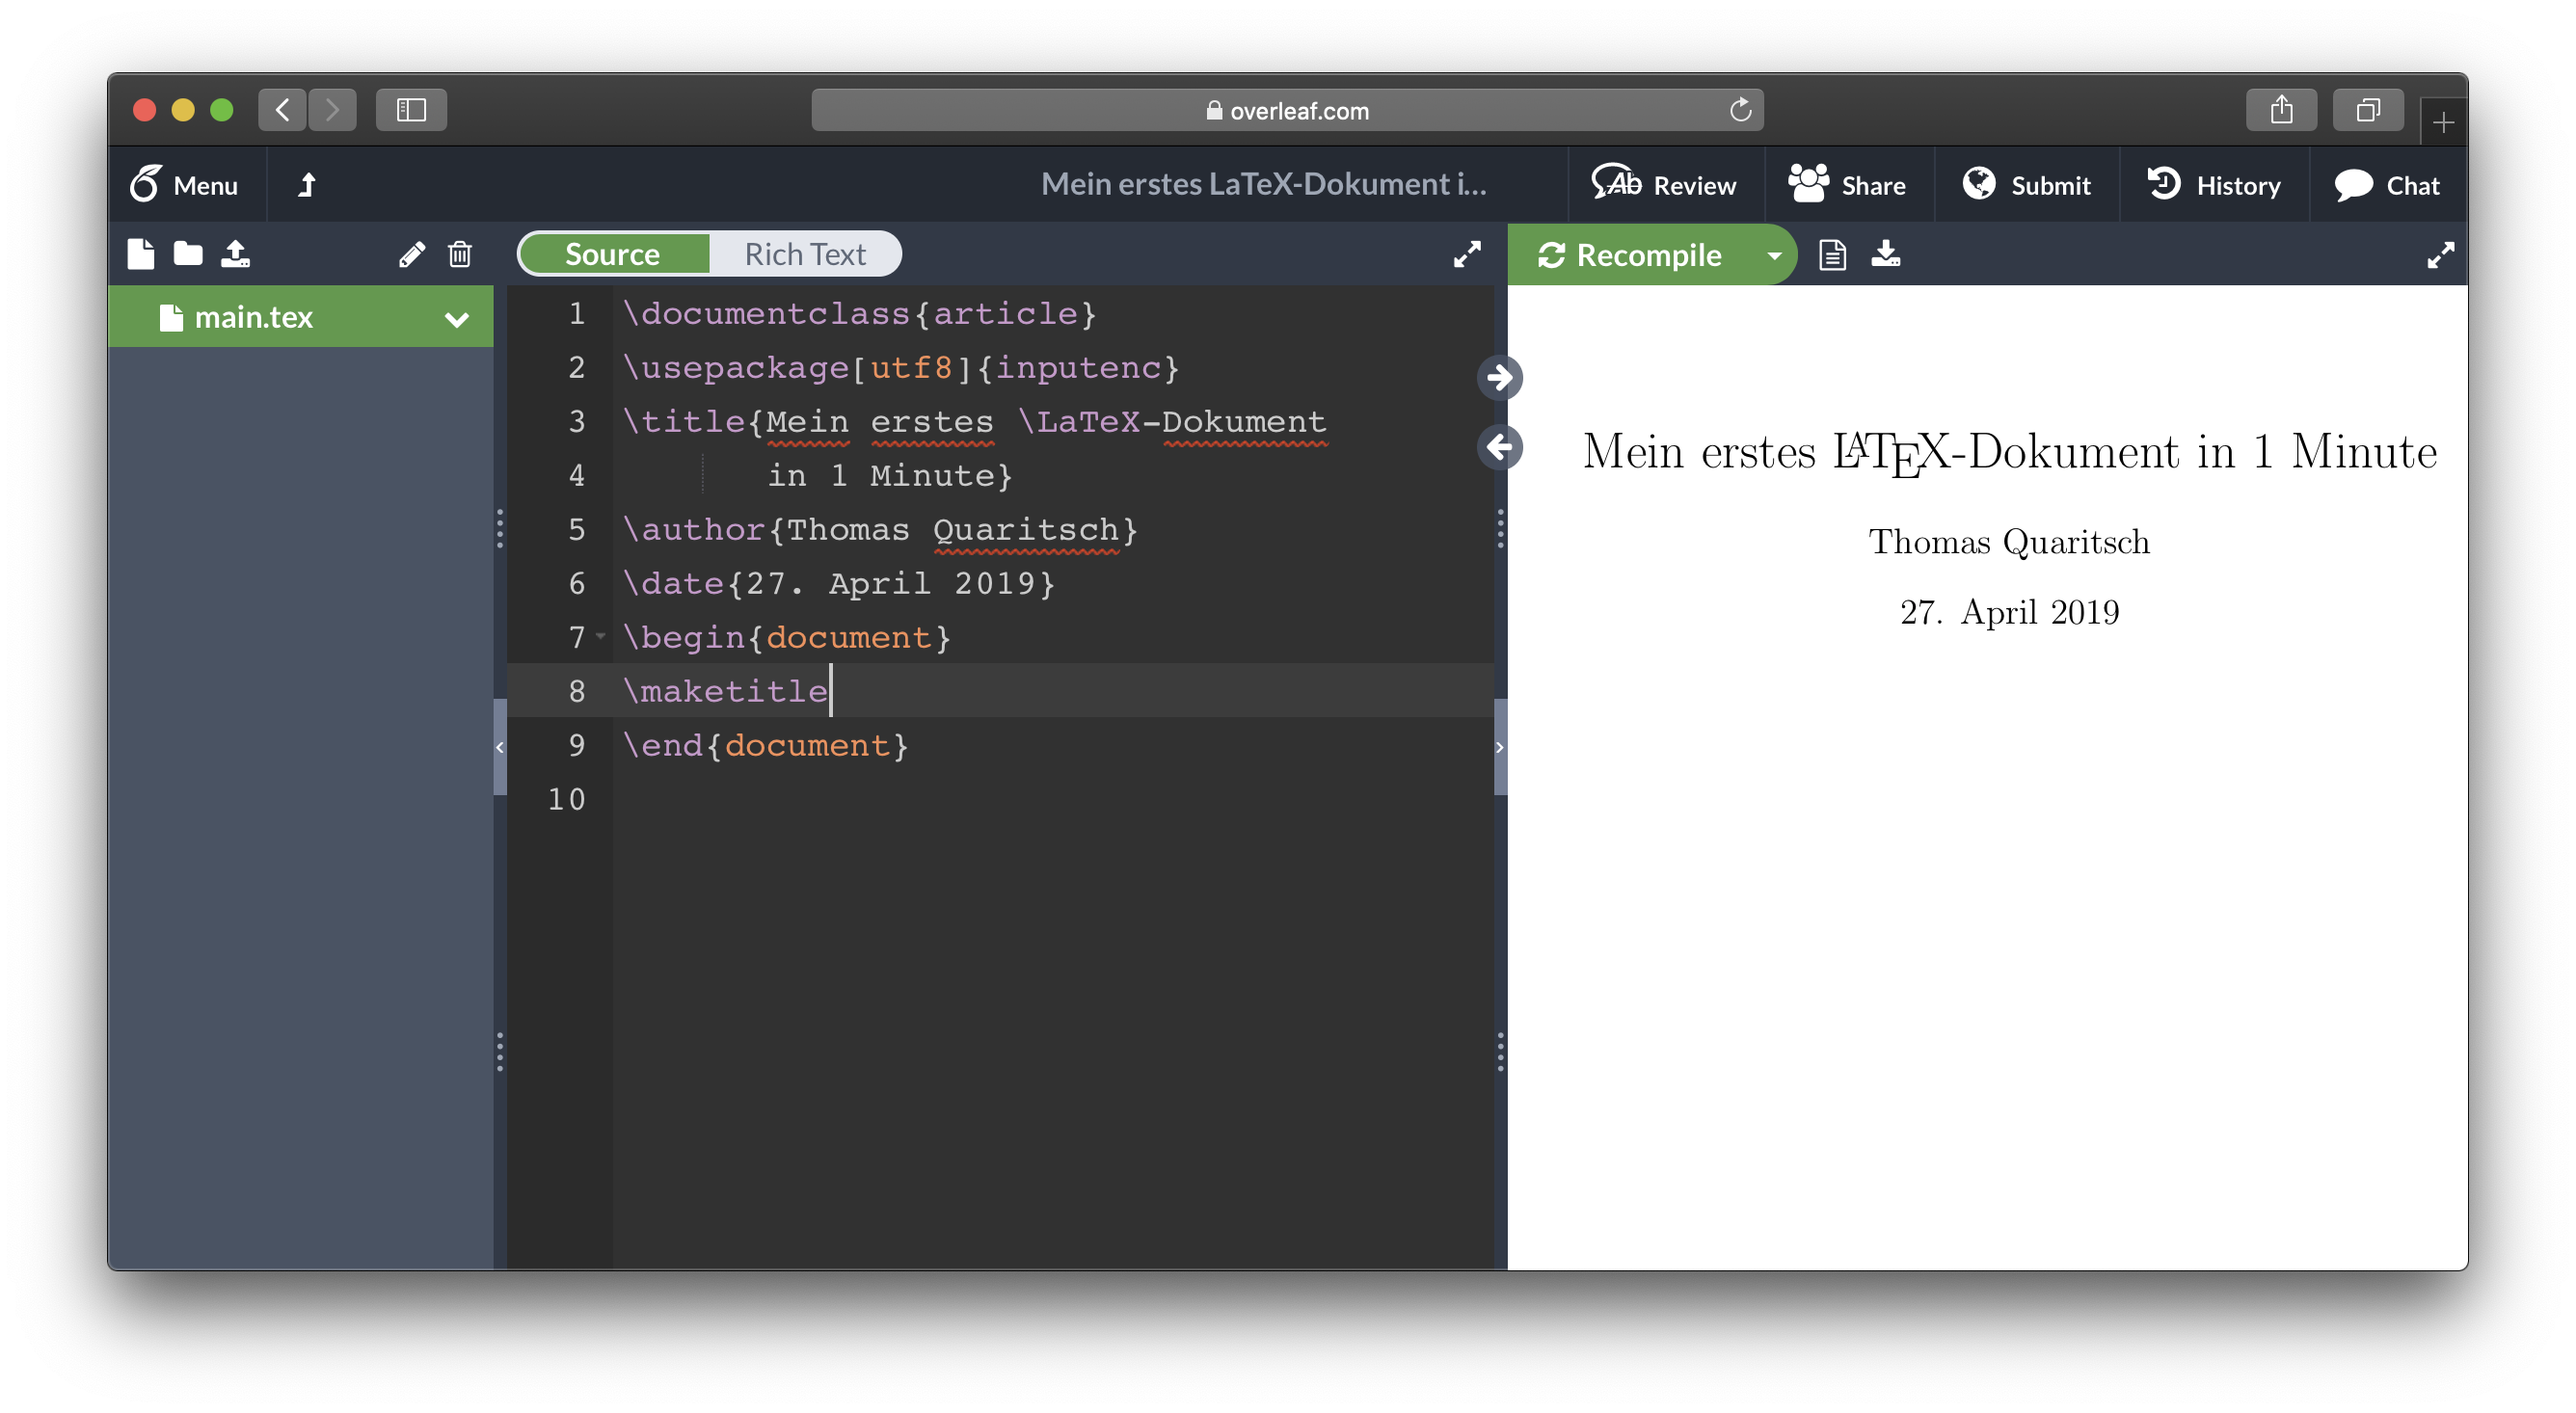Click \end{document} on line 9
The image size is (2576, 1413).
[766, 746]
